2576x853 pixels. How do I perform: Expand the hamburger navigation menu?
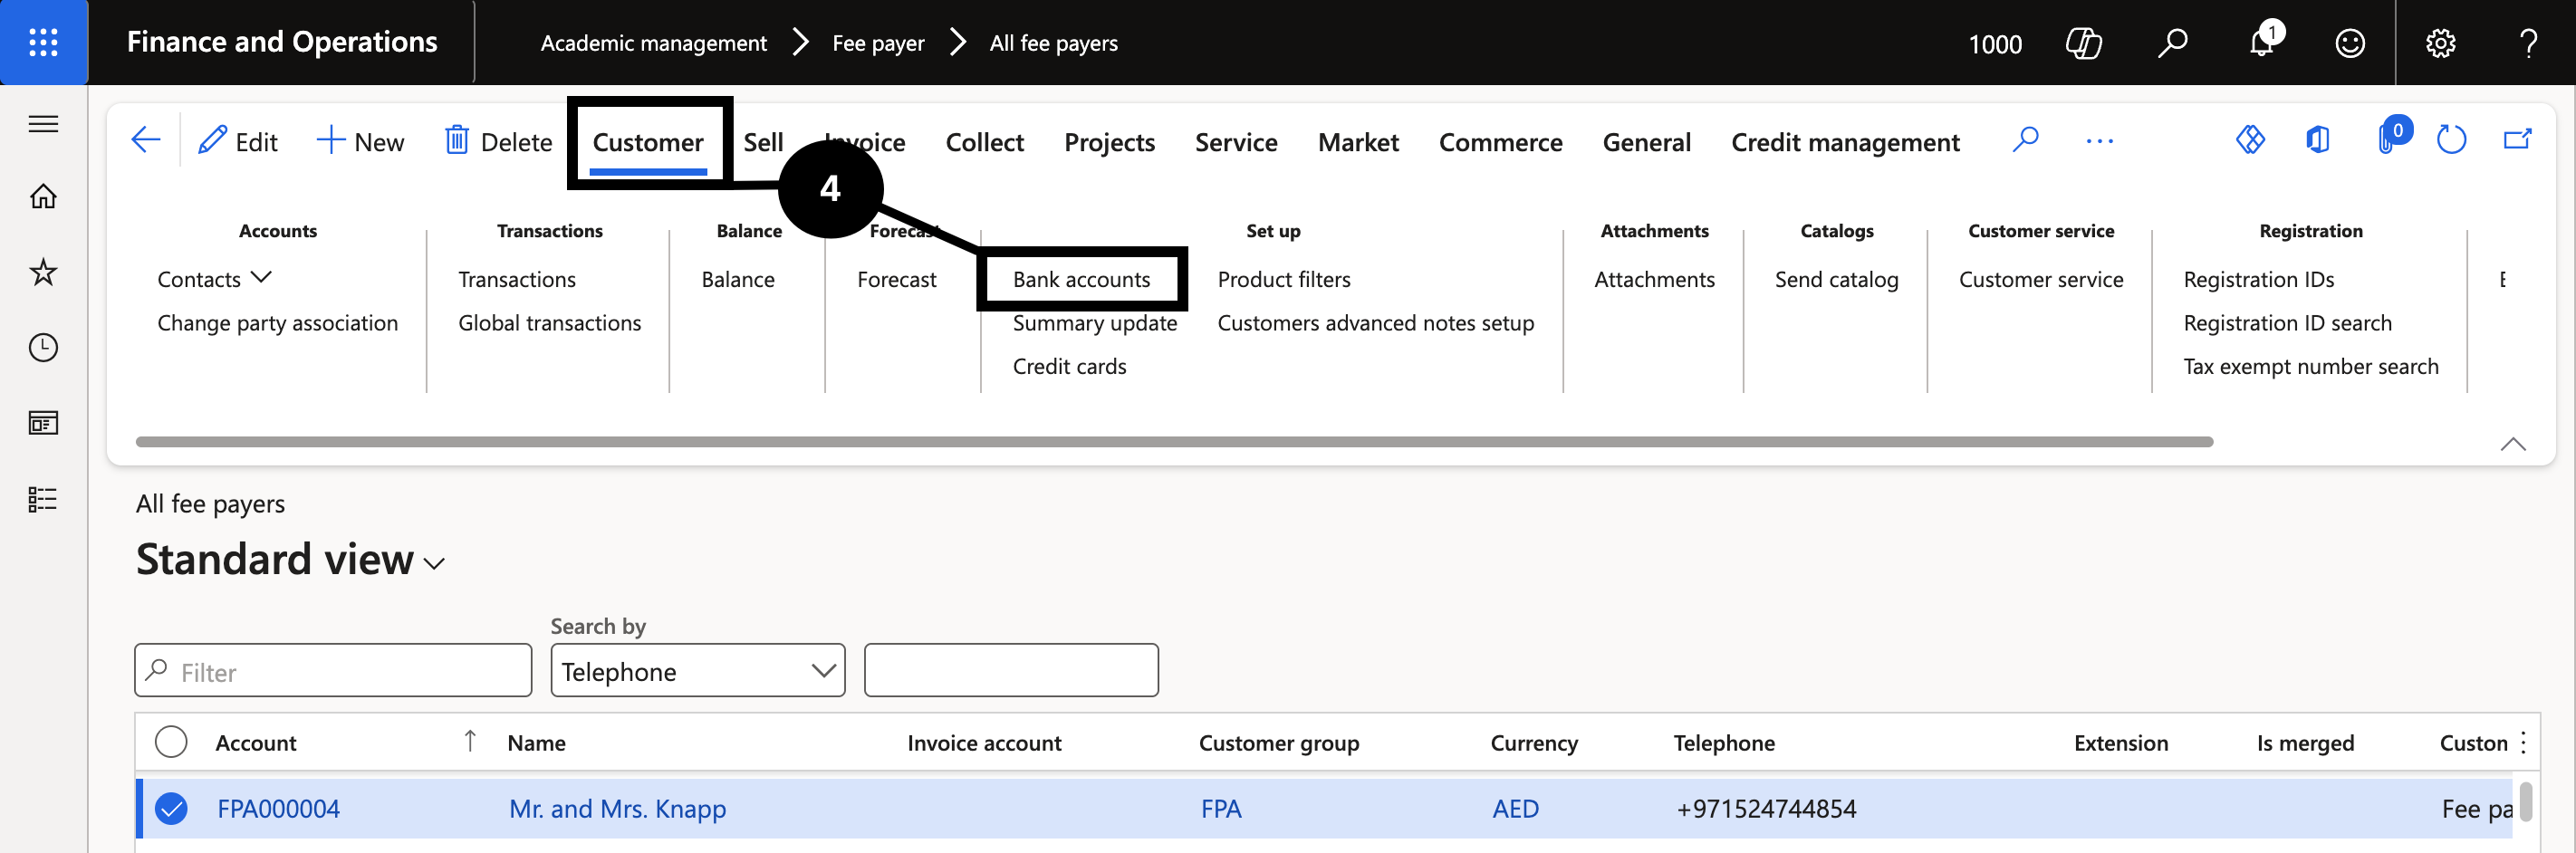43,124
